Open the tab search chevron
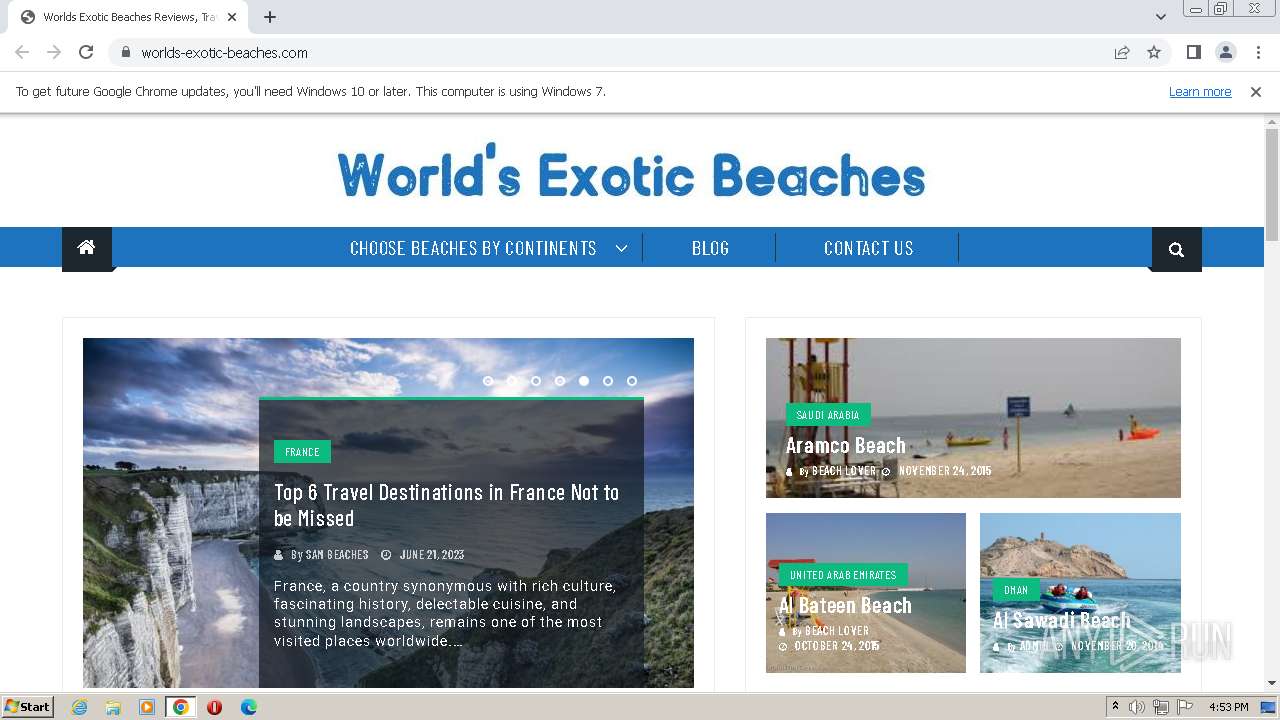Image resolution: width=1280 pixels, height=720 pixels. [x=1161, y=17]
